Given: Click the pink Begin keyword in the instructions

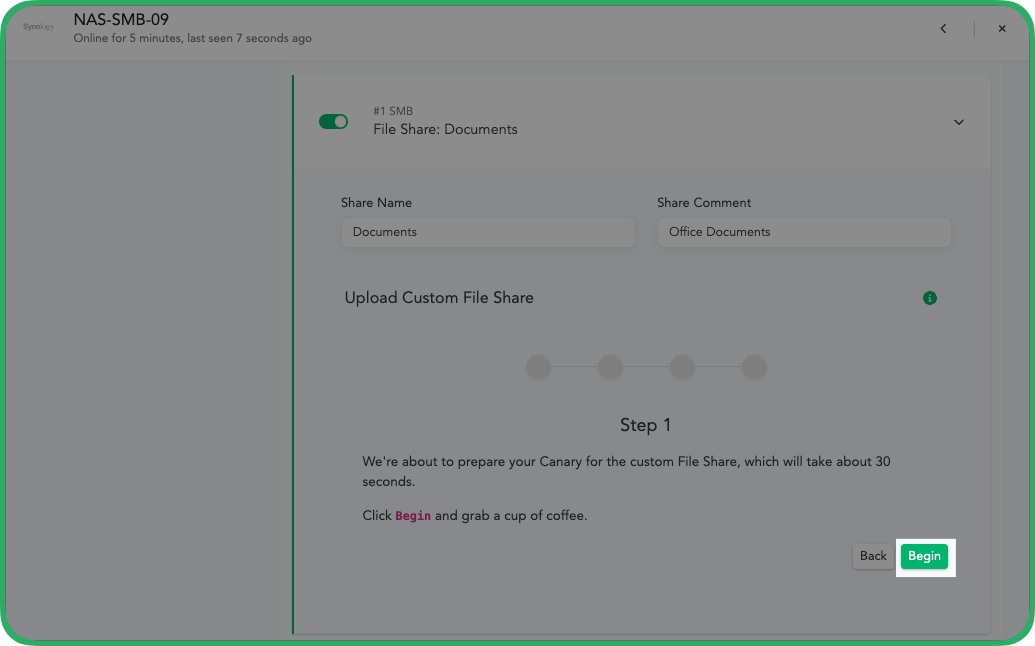Looking at the screenshot, I should (x=413, y=516).
